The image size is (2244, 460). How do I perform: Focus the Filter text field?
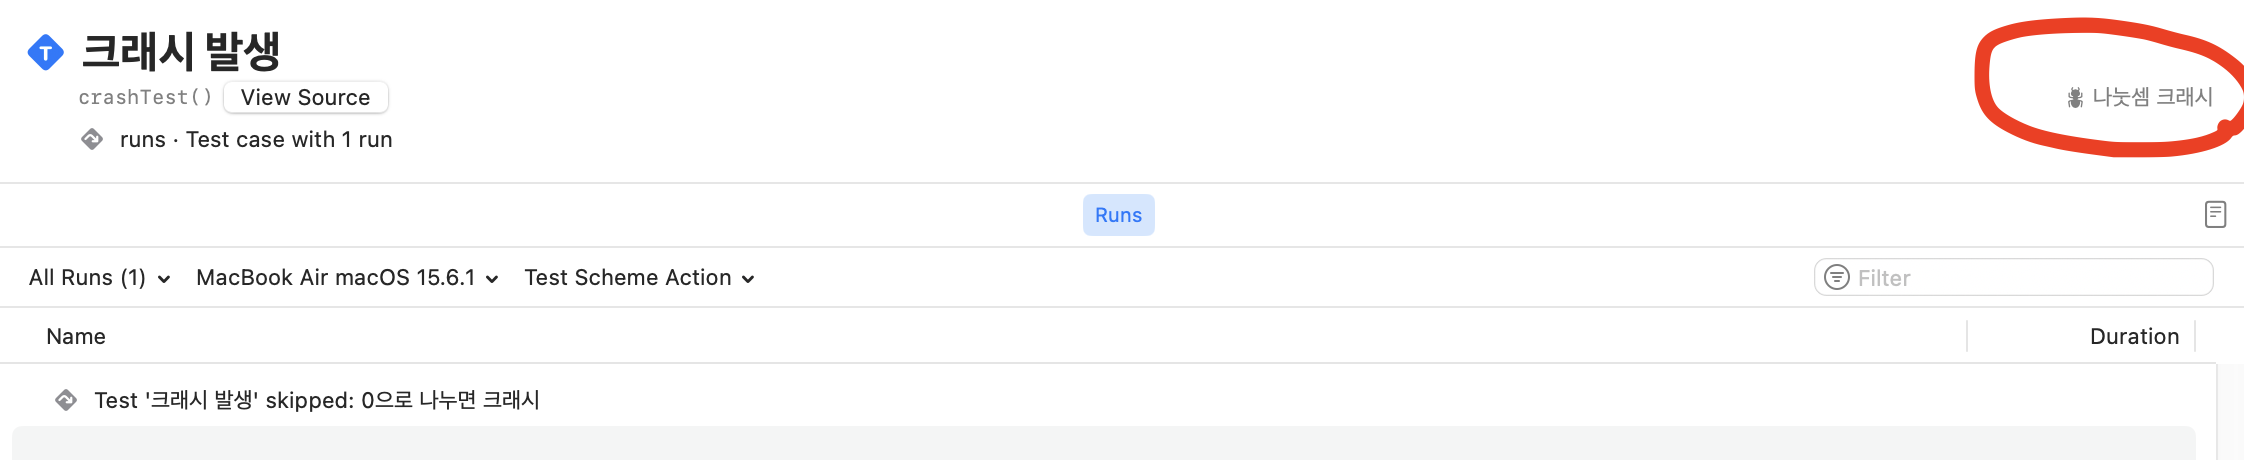2013,277
